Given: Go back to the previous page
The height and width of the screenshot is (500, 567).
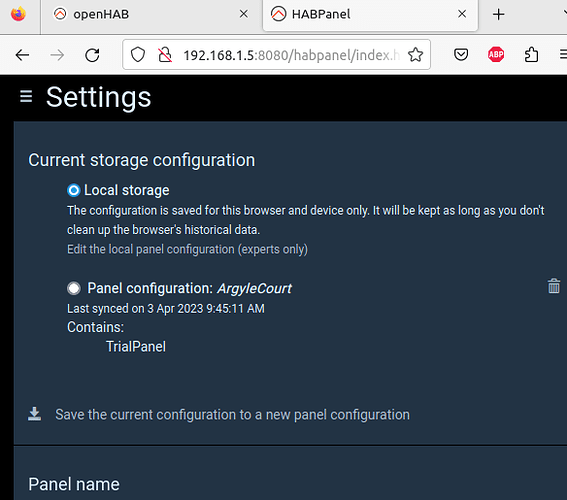Looking at the screenshot, I should click(22, 55).
